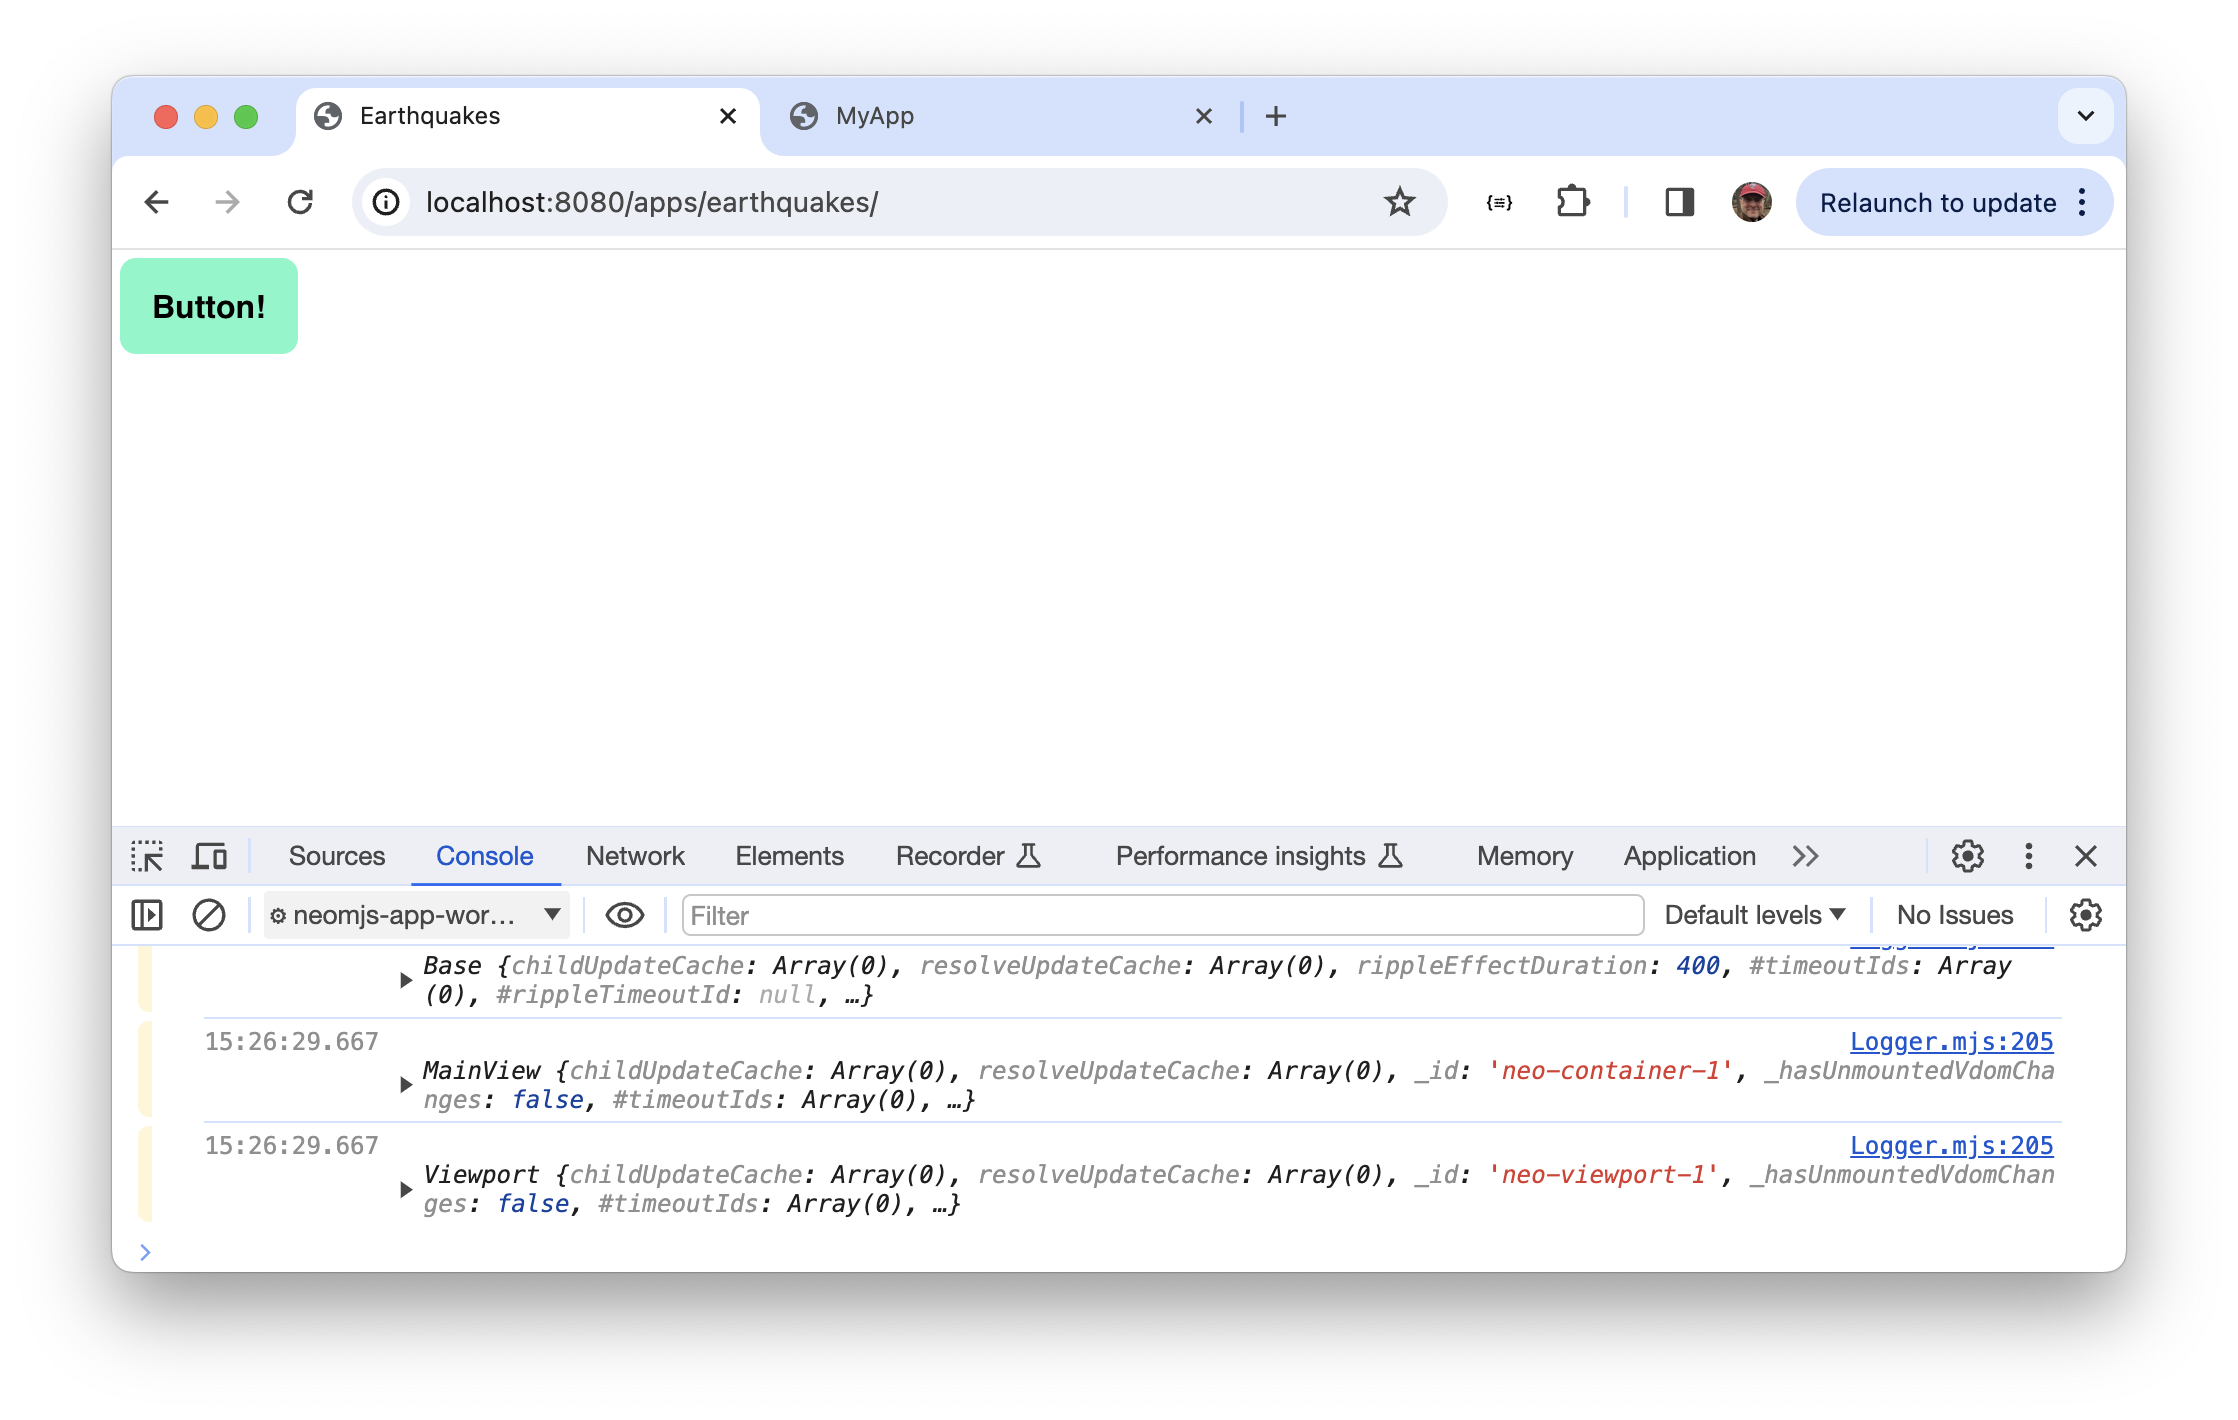Clear console with the ban icon

point(208,915)
